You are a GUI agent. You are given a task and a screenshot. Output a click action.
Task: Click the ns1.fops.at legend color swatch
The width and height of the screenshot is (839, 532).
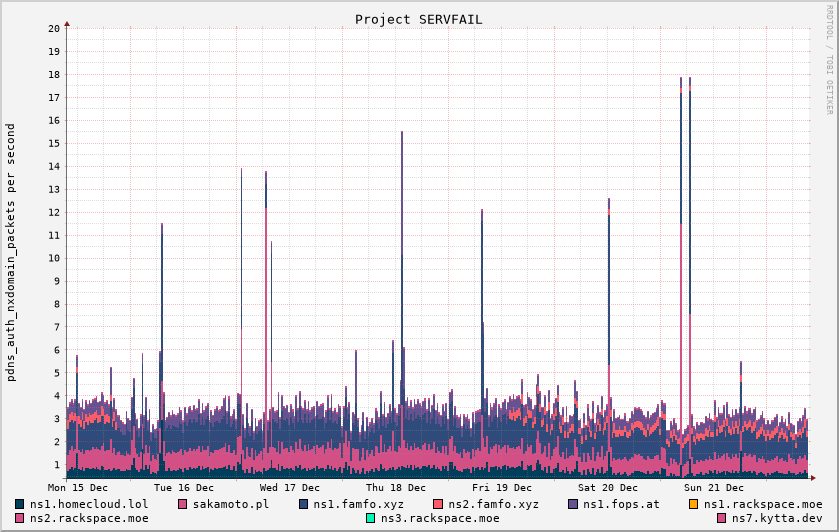click(x=573, y=504)
